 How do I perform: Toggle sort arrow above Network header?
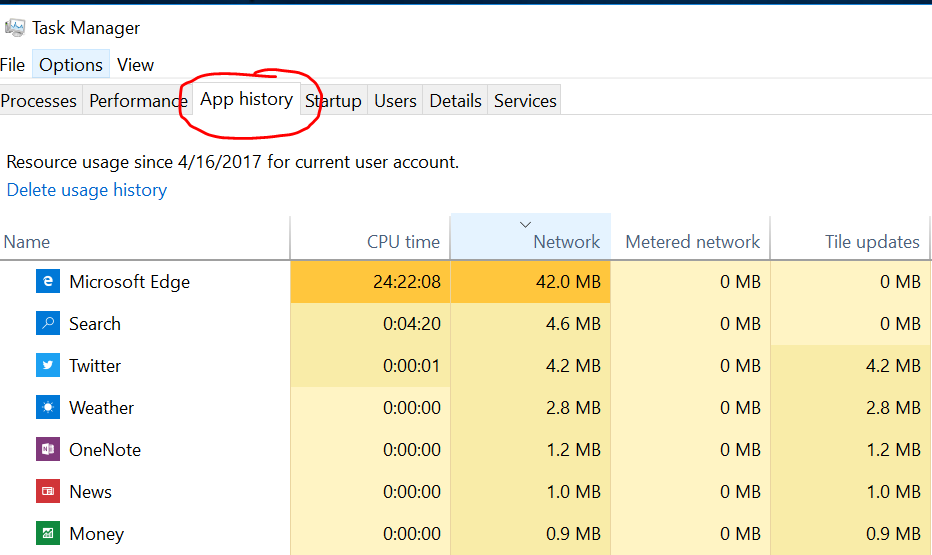[x=525, y=224]
